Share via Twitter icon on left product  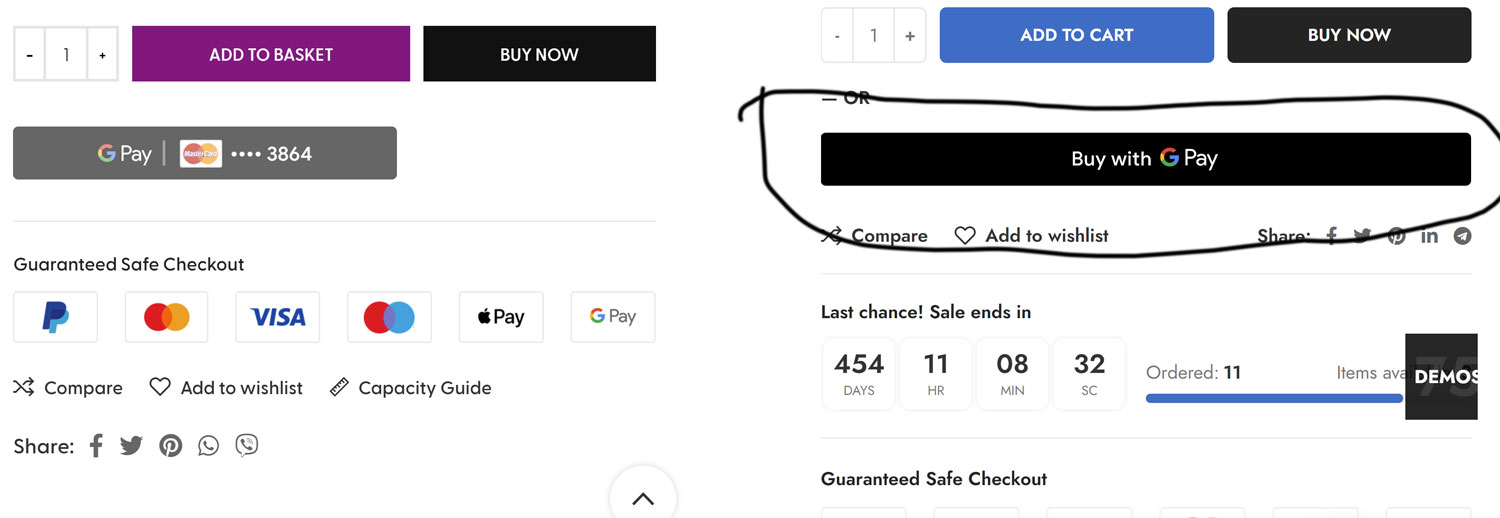[x=132, y=445]
